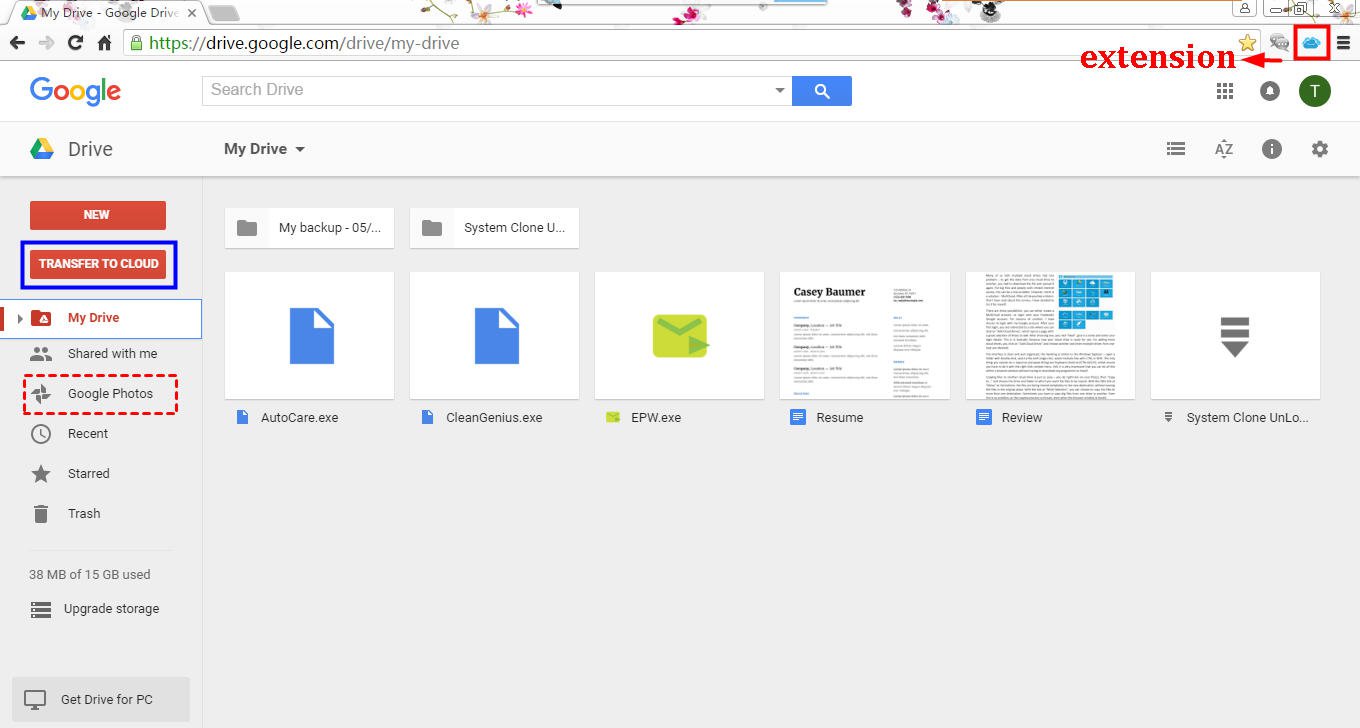Click the TRANSFER TO CLOUD button

tap(99, 264)
